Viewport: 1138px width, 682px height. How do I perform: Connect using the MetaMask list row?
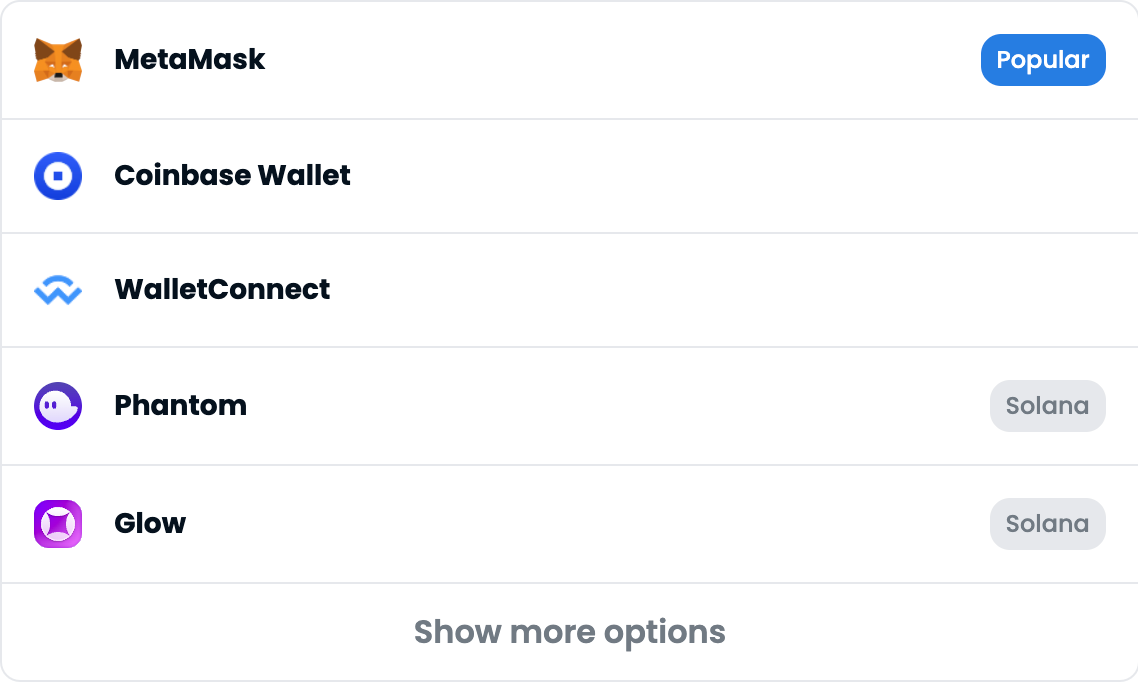(600, 60)
